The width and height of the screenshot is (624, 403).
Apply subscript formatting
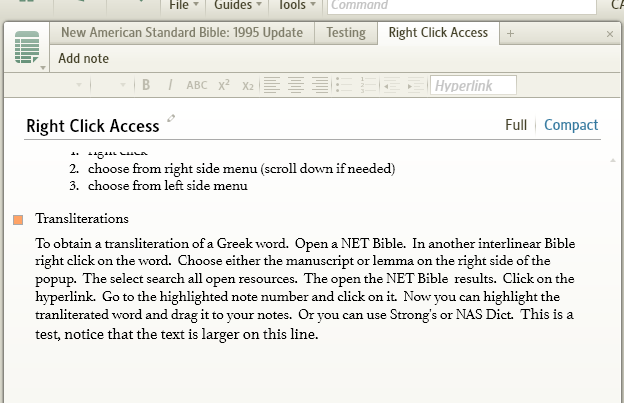248,86
